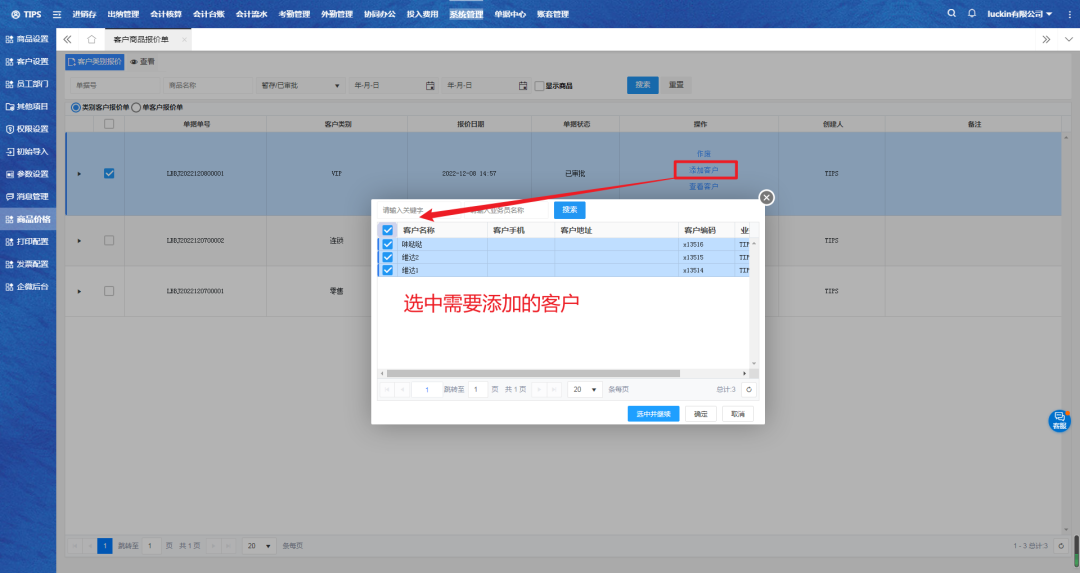Open 会计核算 in the top menu

tap(166, 14)
